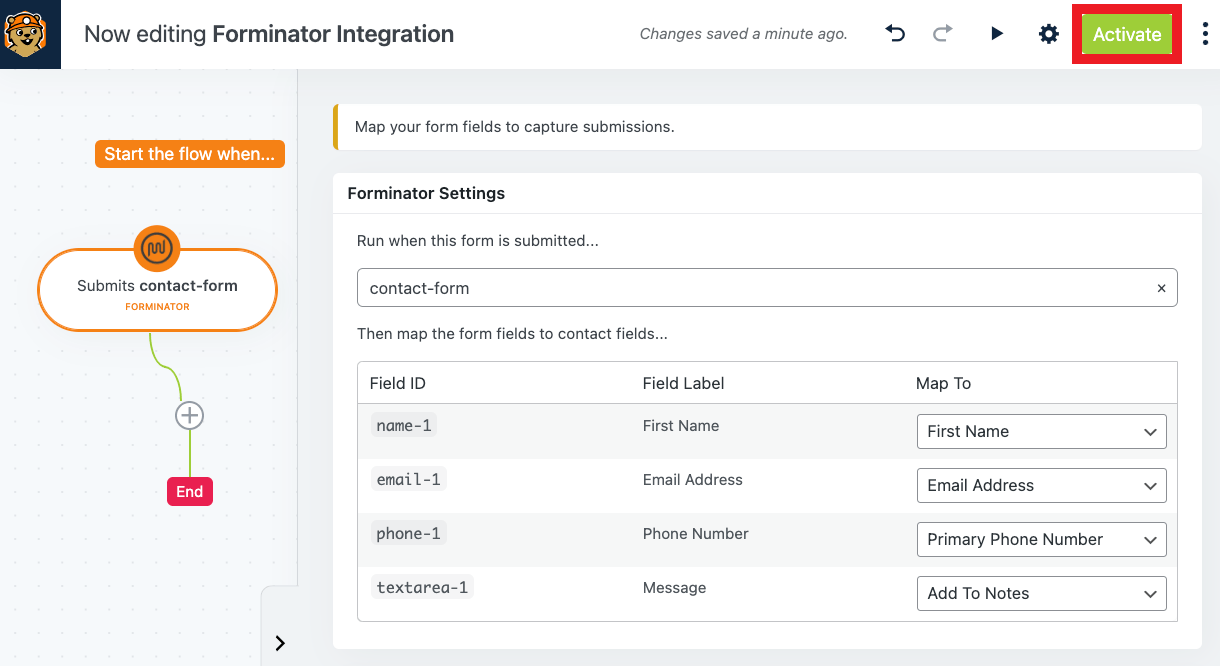
Task: Select the Submits contact-form step
Action: click(157, 290)
